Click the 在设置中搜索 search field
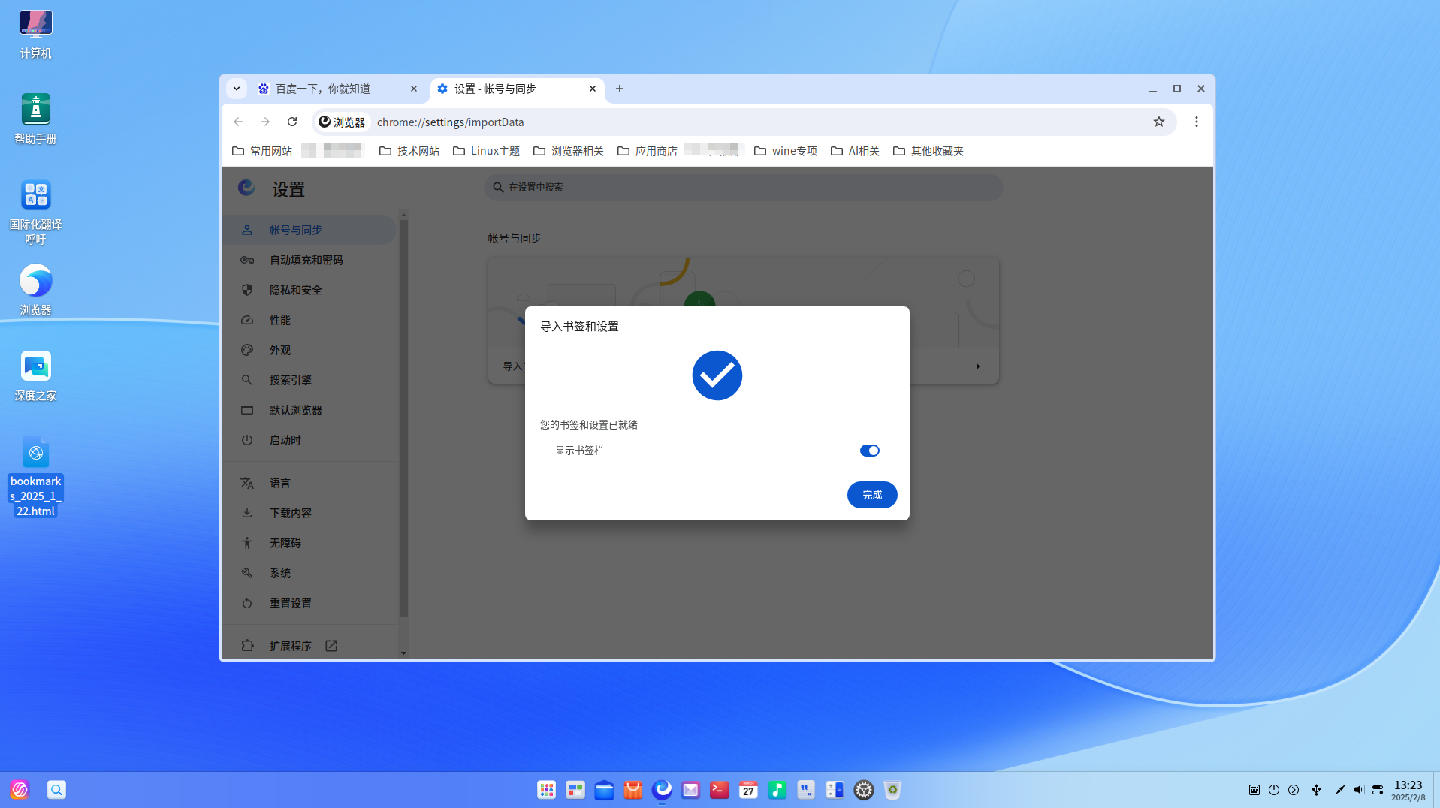Viewport: 1440px width, 808px height. coord(744,187)
